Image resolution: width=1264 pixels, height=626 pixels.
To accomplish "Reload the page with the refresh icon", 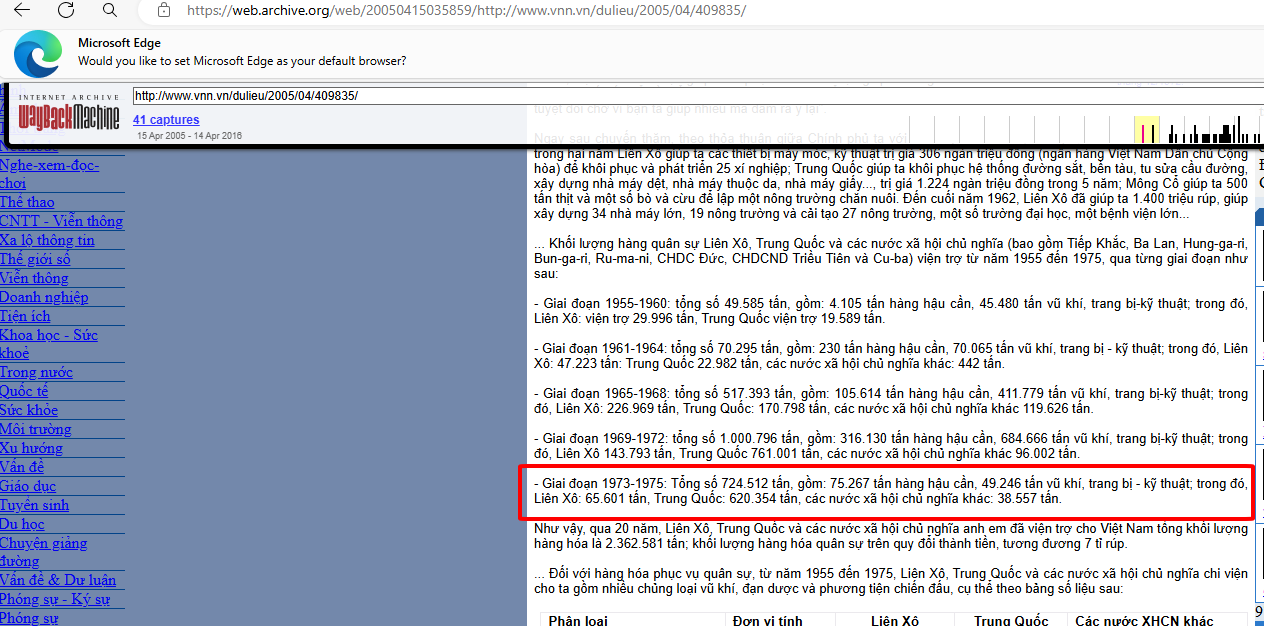I will (66, 11).
